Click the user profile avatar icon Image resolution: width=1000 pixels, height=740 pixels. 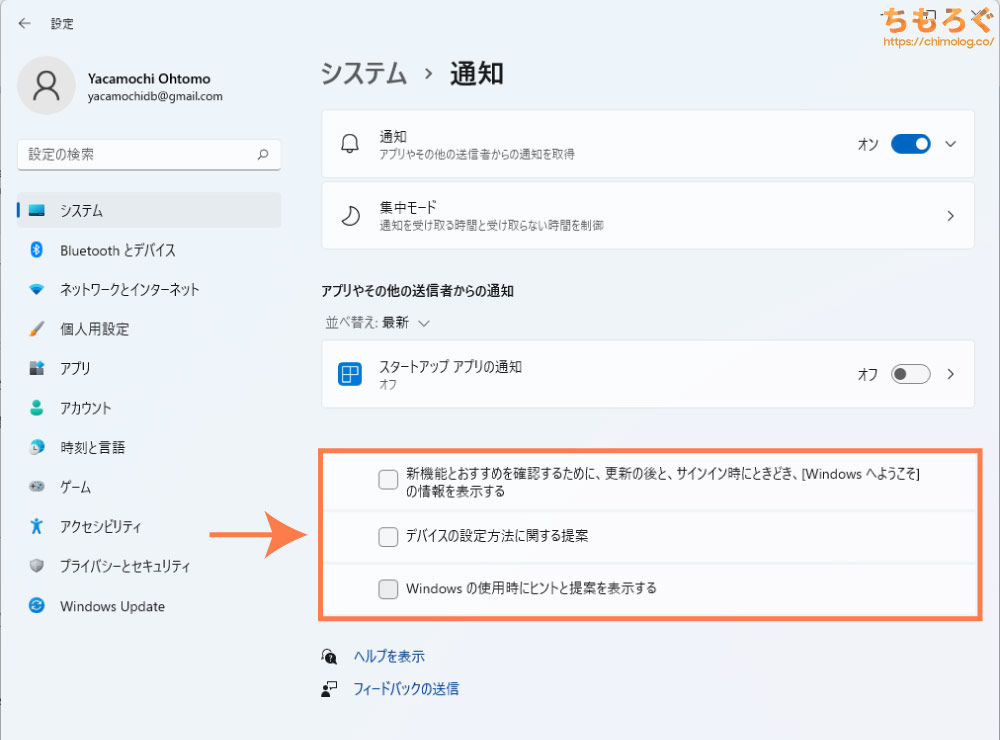click(47, 85)
